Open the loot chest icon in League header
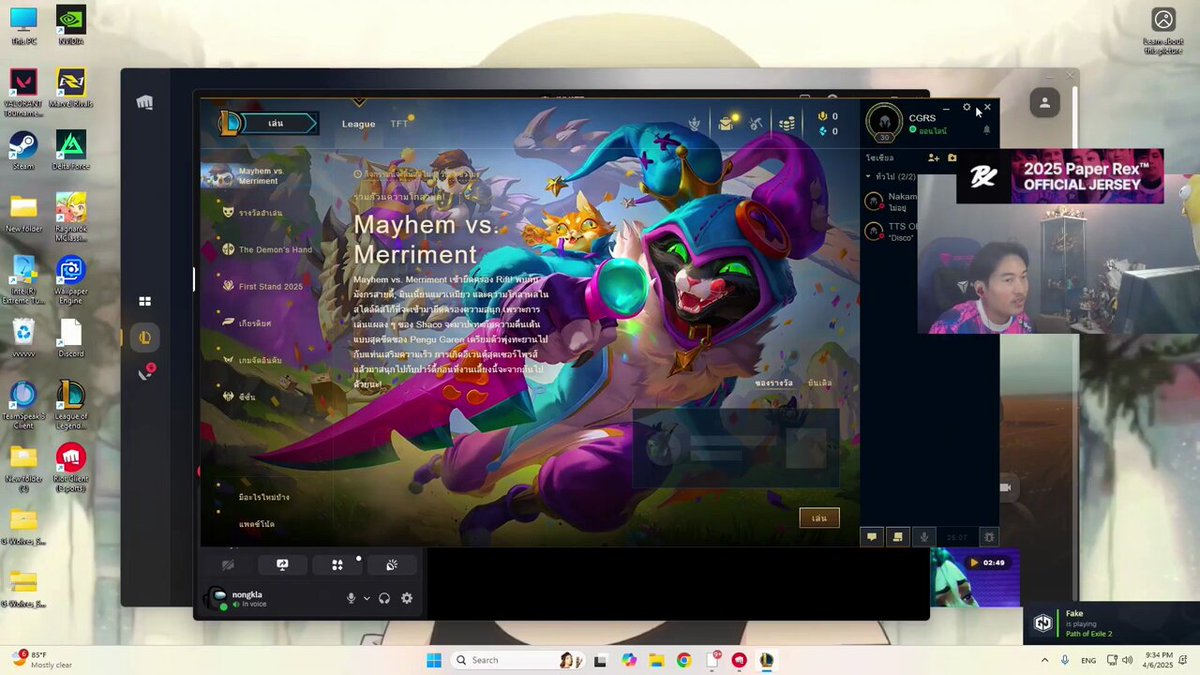 click(x=725, y=124)
